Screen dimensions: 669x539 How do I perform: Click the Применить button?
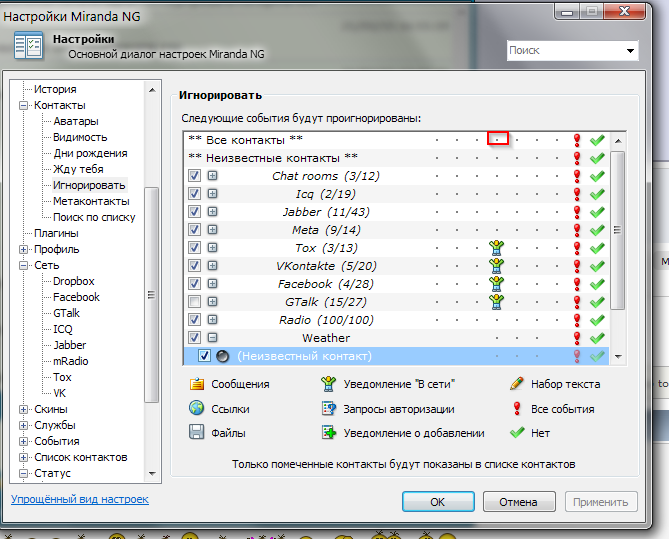pyautogui.click(x=601, y=501)
